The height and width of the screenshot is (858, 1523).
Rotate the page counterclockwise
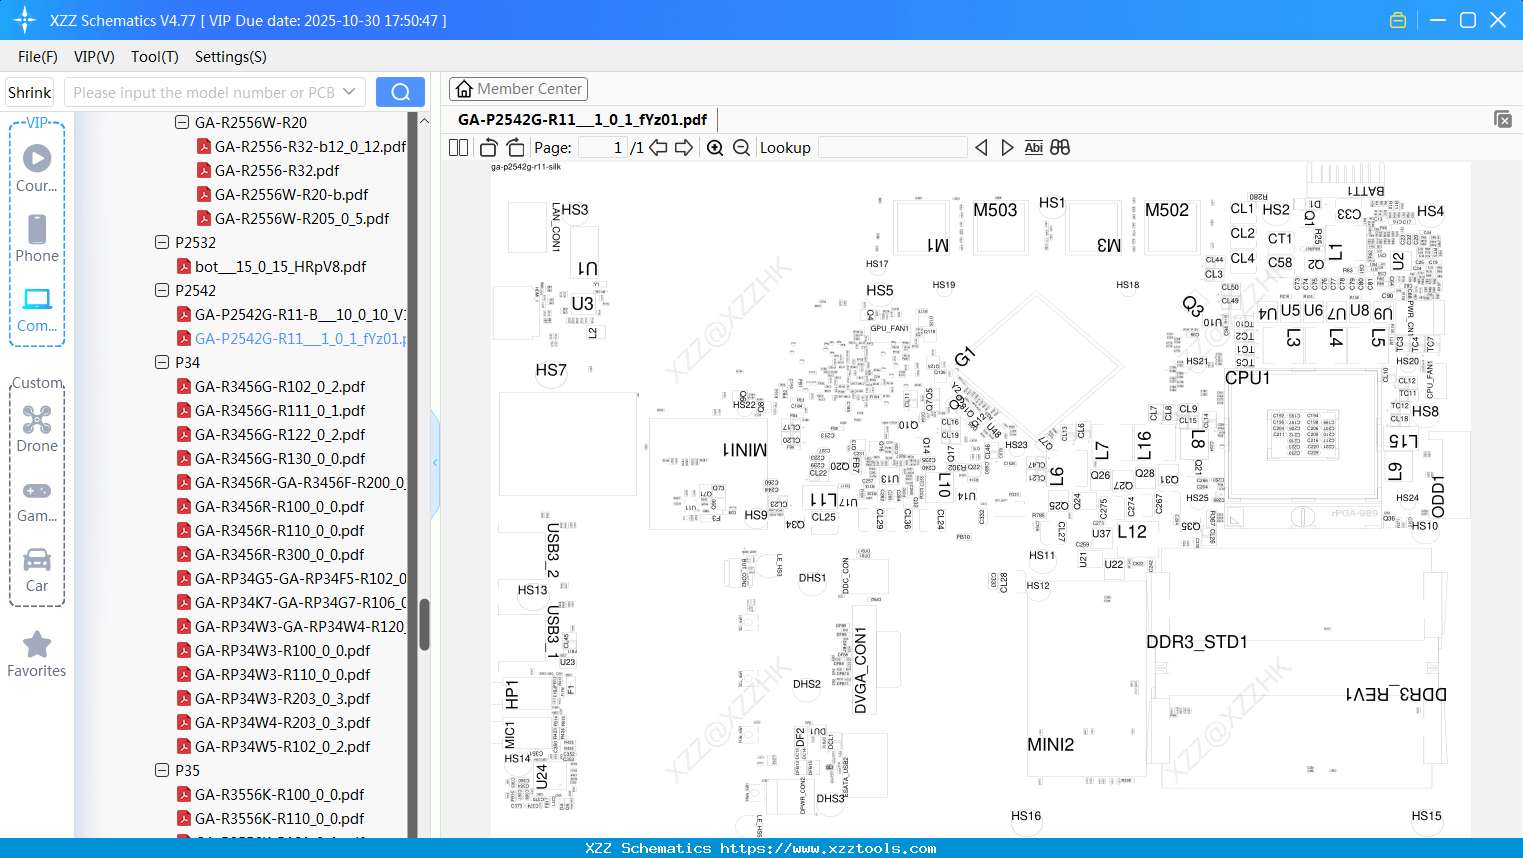[x=488, y=147]
